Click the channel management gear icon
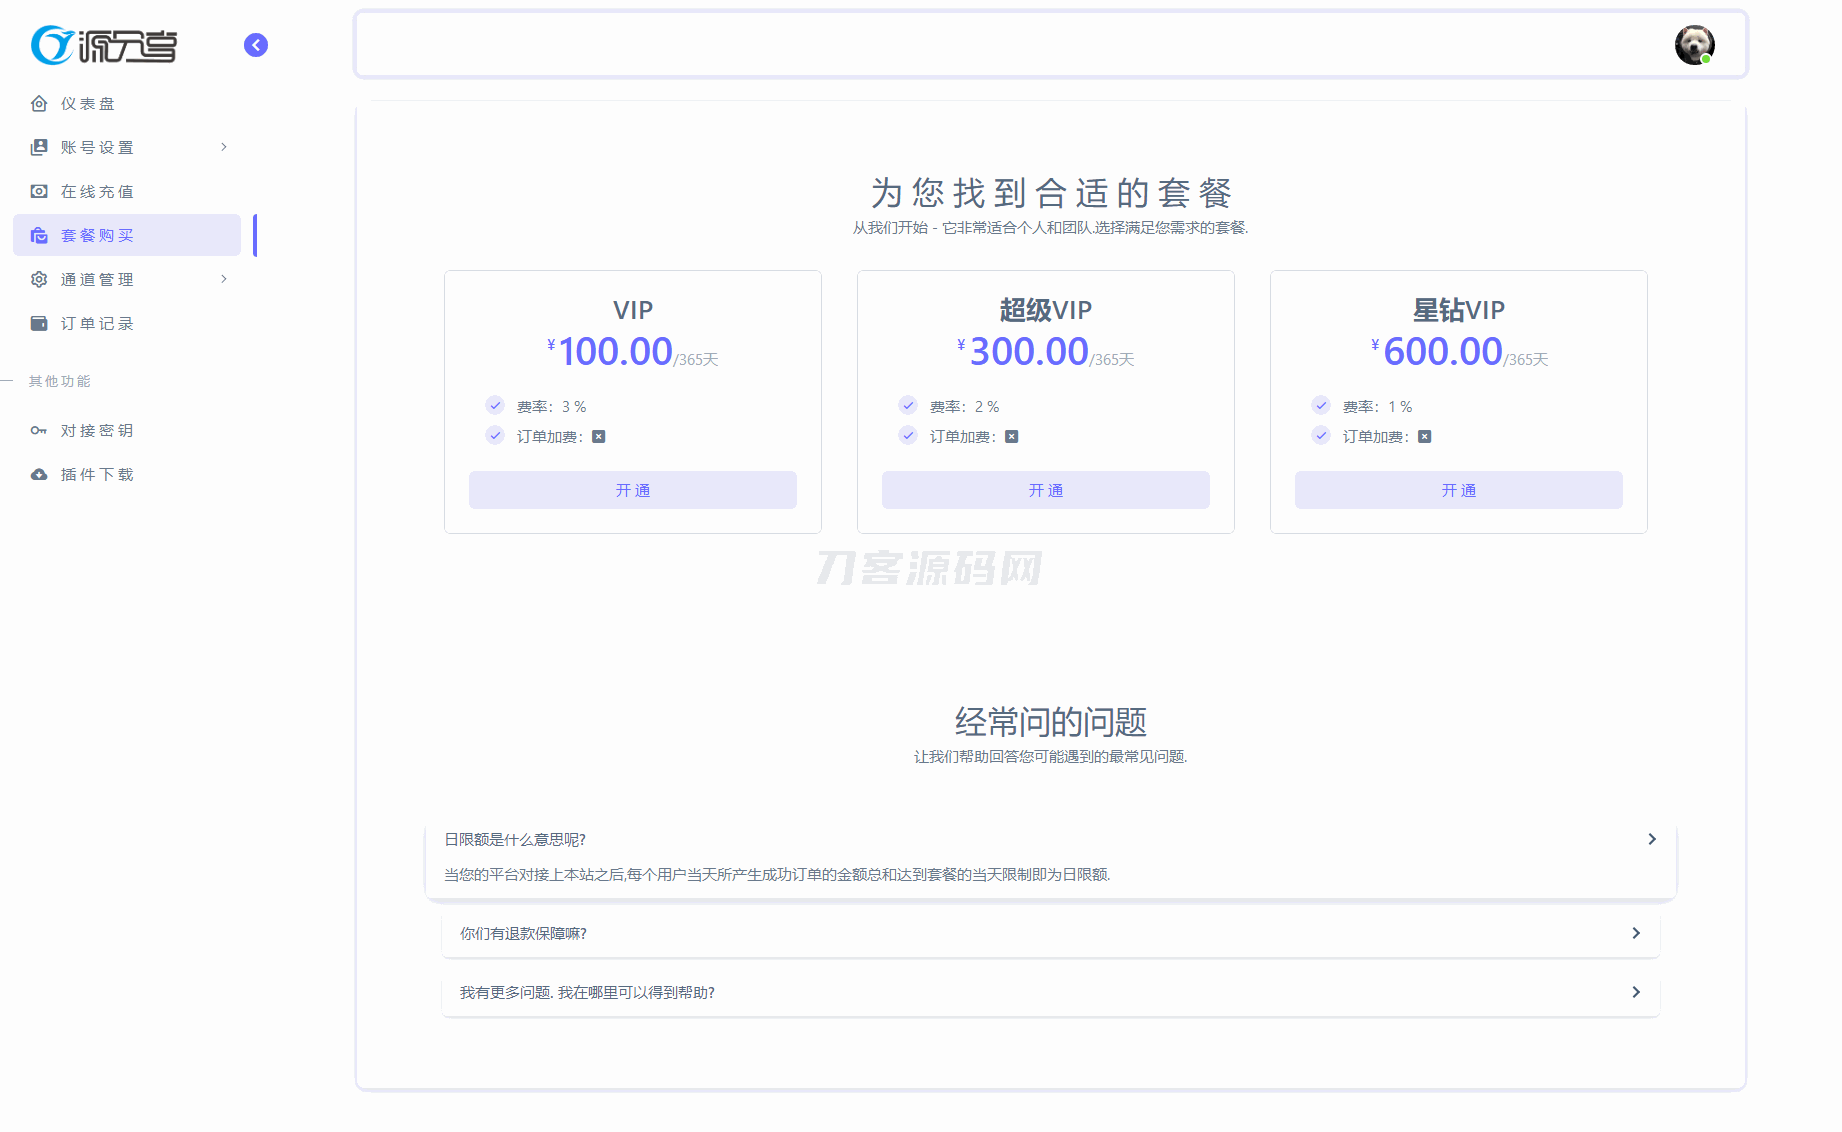 click(39, 280)
